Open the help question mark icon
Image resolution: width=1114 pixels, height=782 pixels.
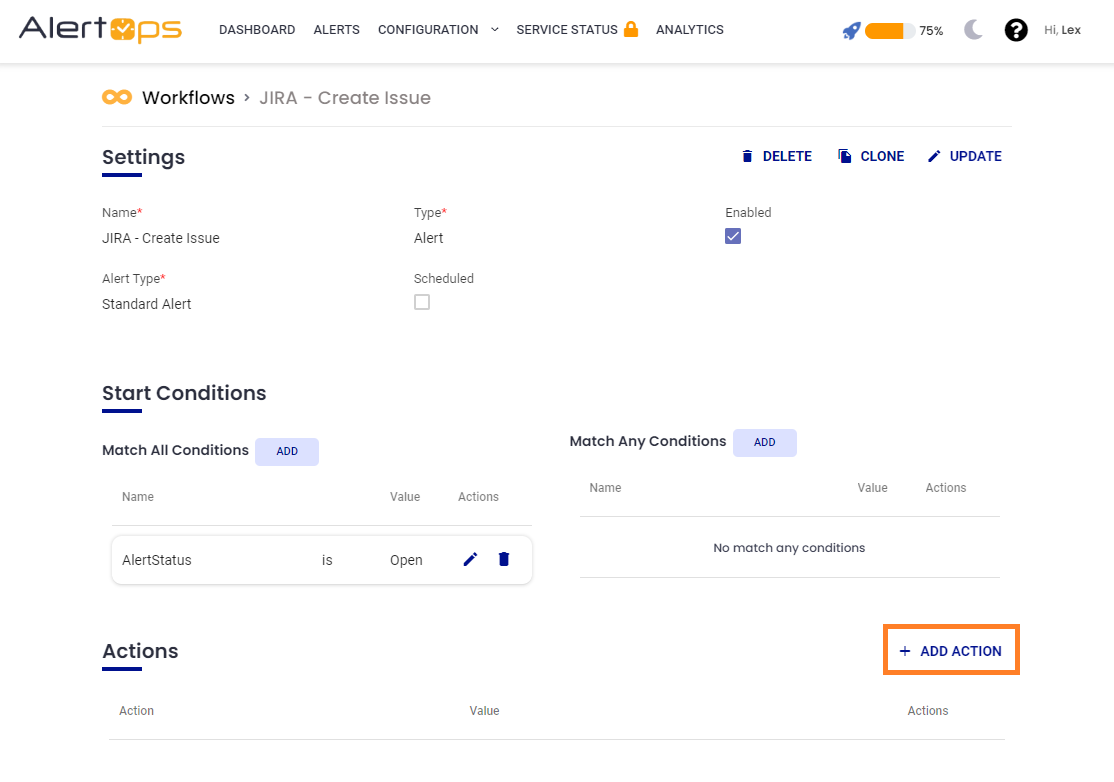point(1016,30)
